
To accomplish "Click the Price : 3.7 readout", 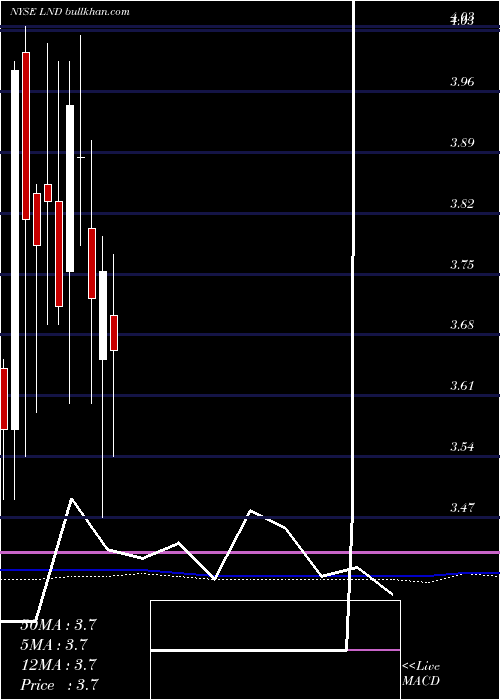I will [59, 685].
